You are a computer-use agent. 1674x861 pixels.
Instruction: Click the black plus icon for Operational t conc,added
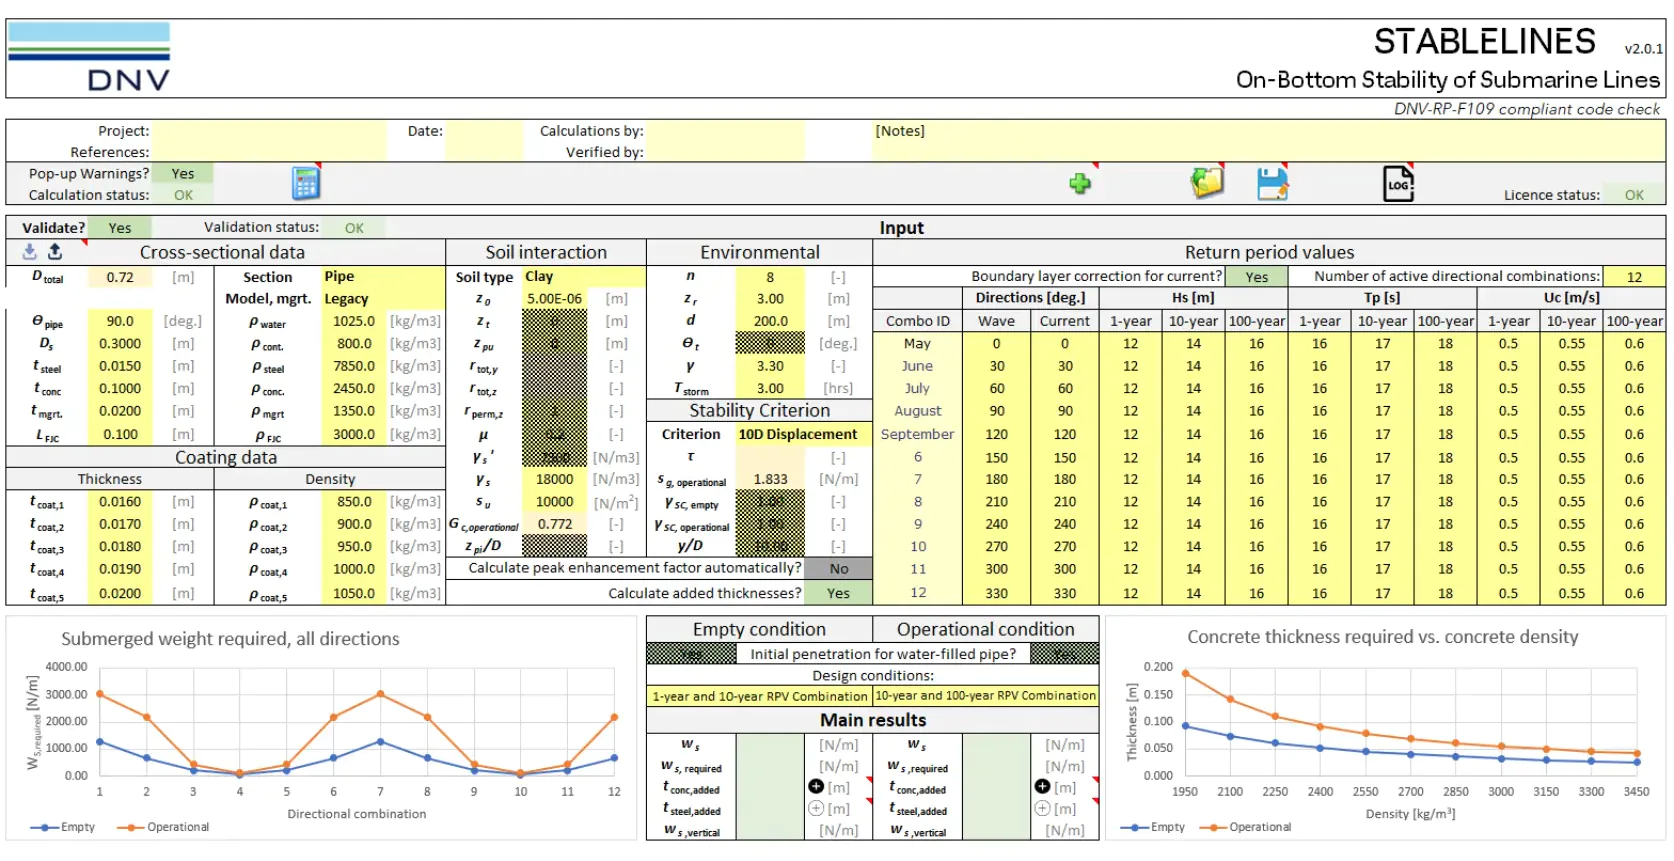1043,787
